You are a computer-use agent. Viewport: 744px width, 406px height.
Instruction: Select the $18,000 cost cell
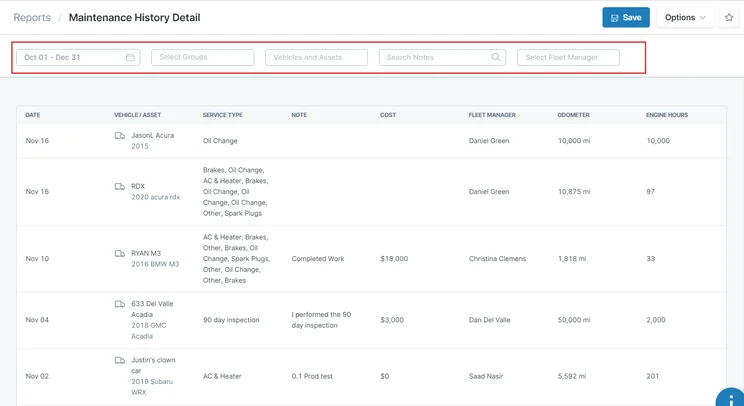click(394, 258)
